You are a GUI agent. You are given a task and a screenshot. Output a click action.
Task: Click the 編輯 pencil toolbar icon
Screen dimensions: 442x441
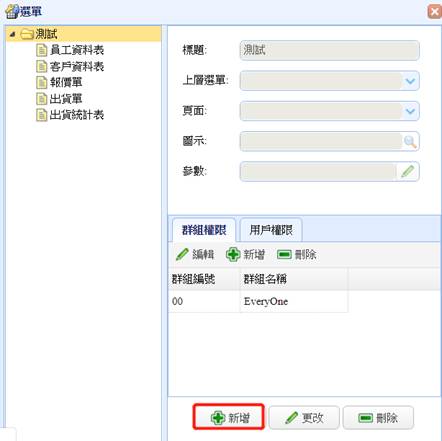182,255
